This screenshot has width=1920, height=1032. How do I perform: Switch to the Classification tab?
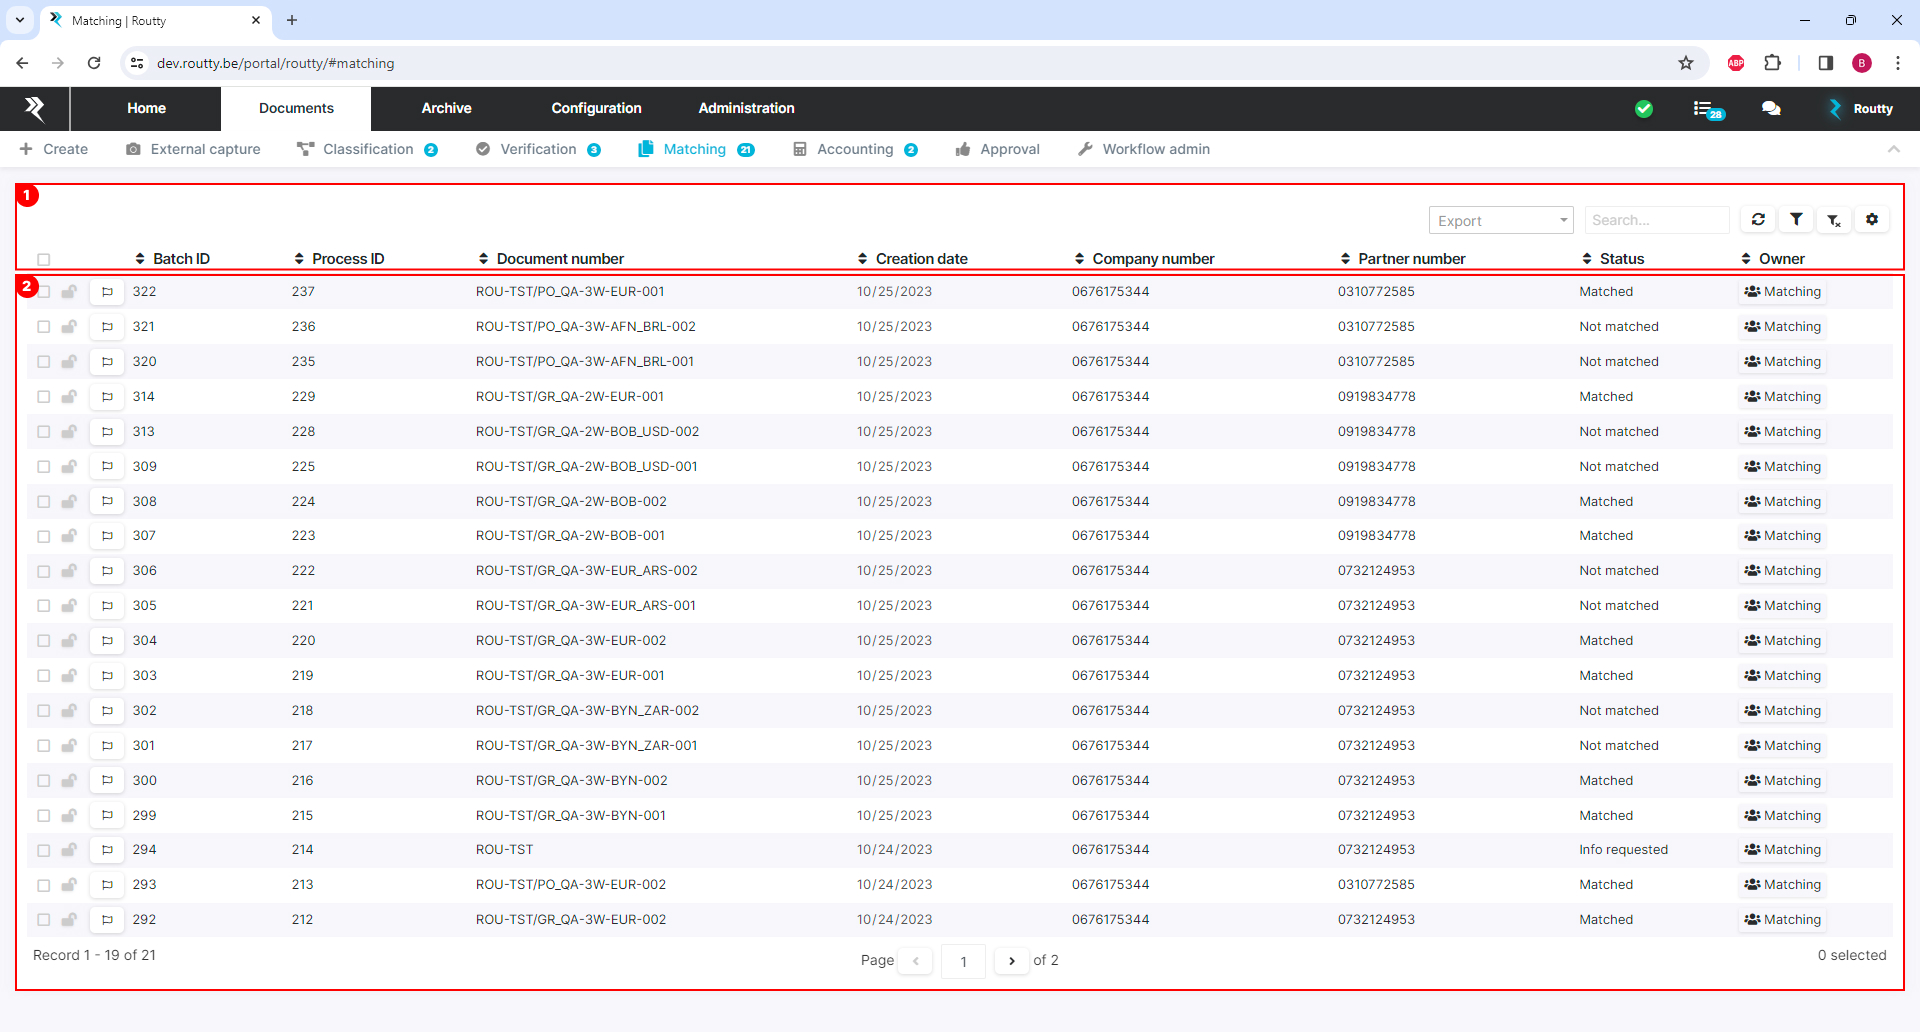tap(367, 149)
